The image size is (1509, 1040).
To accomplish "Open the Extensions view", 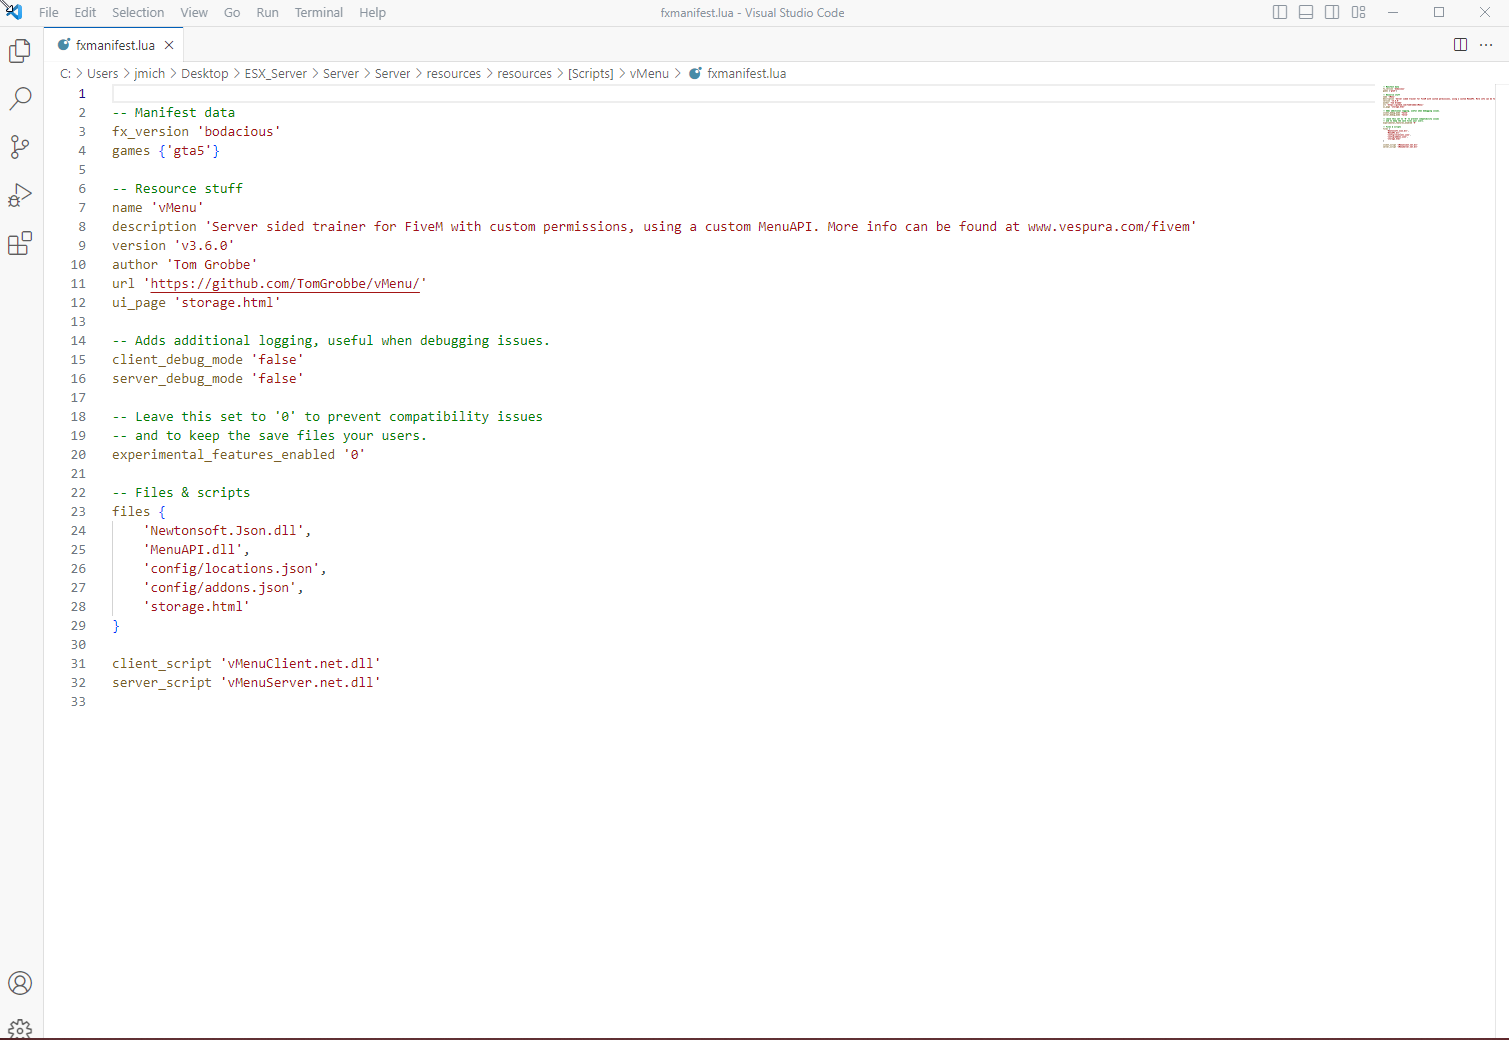I will pyautogui.click(x=20, y=243).
